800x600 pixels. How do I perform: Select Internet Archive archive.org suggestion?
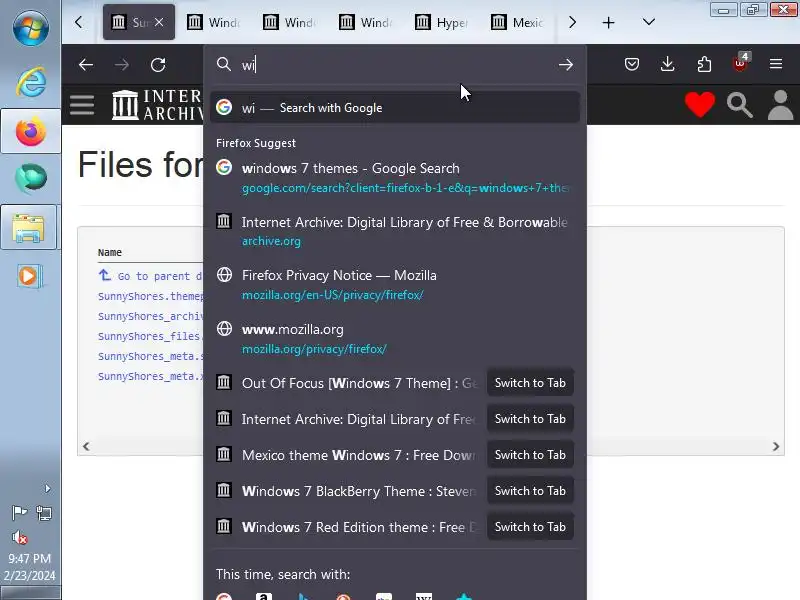pos(395,231)
